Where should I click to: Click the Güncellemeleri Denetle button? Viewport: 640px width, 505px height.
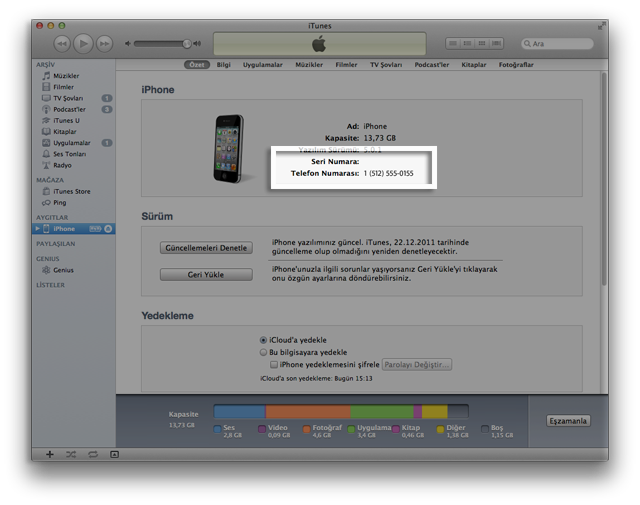click(x=206, y=248)
